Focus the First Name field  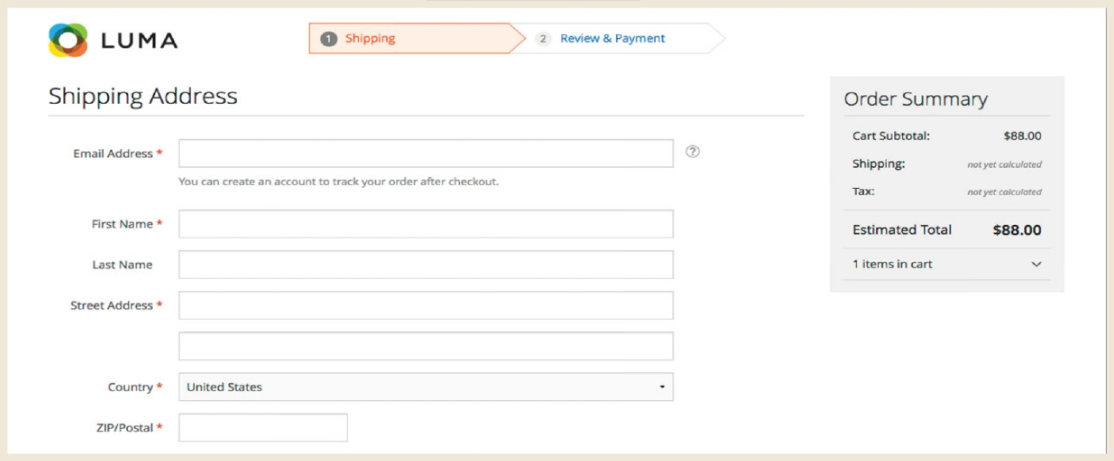426,224
